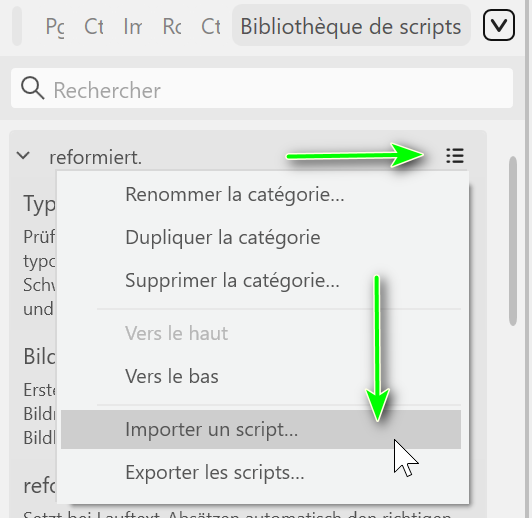Open the reformiert. category list menu icon
The width and height of the screenshot is (532, 518).
[455, 156]
